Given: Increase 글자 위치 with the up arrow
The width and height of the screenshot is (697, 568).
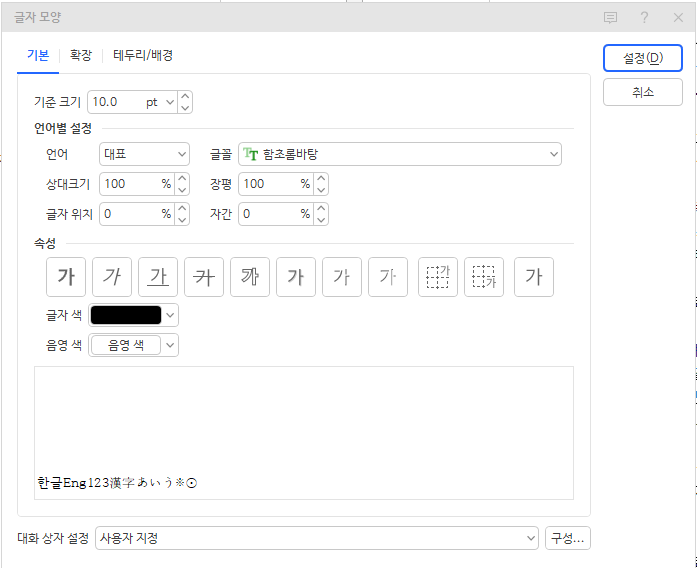Looking at the screenshot, I should pyautogui.click(x=182, y=208).
